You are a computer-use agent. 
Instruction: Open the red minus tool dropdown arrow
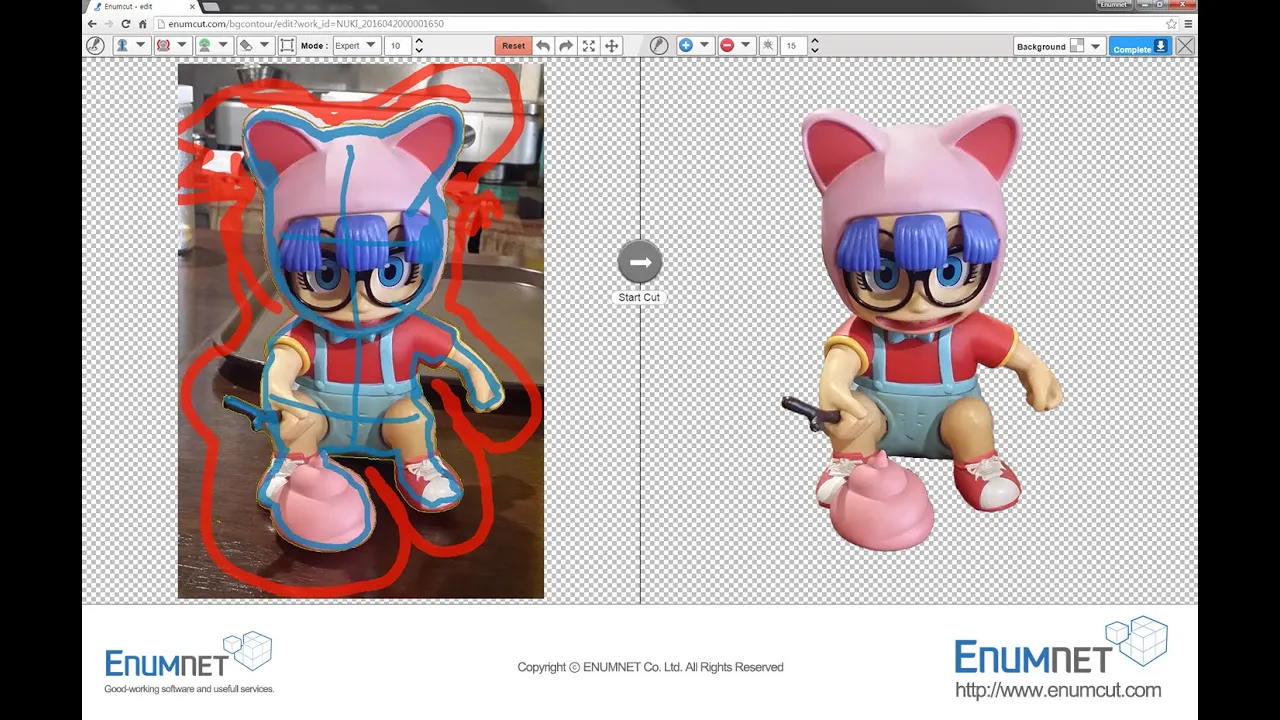pyautogui.click(x=745, y=45)
